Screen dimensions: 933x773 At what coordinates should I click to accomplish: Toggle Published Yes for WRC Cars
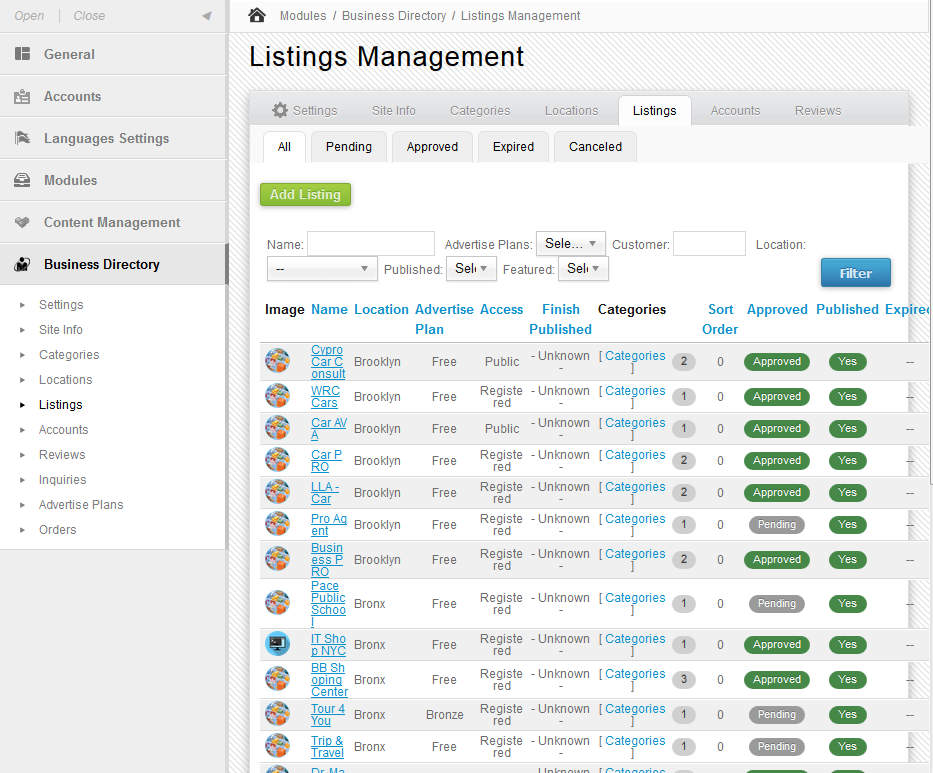[x=847, y=396]
